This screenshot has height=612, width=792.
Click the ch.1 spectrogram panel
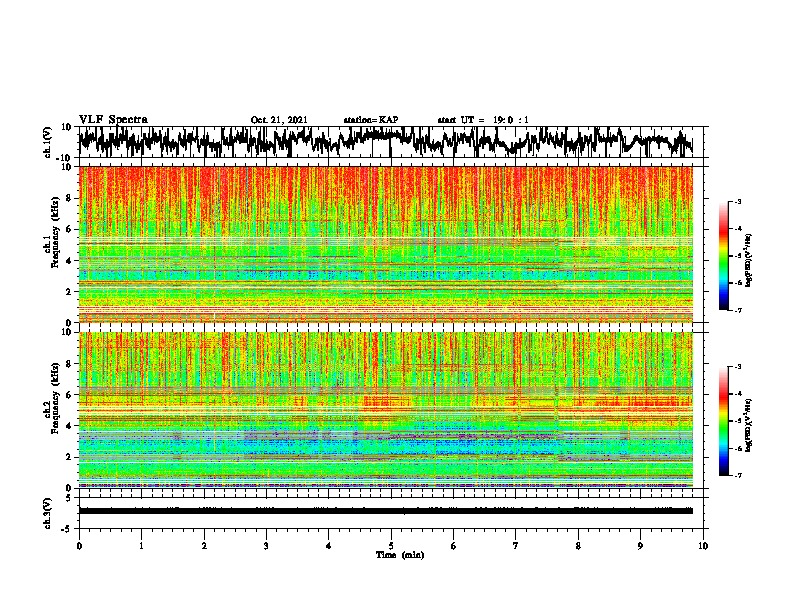pyautogui.click(x=385, y=244)
